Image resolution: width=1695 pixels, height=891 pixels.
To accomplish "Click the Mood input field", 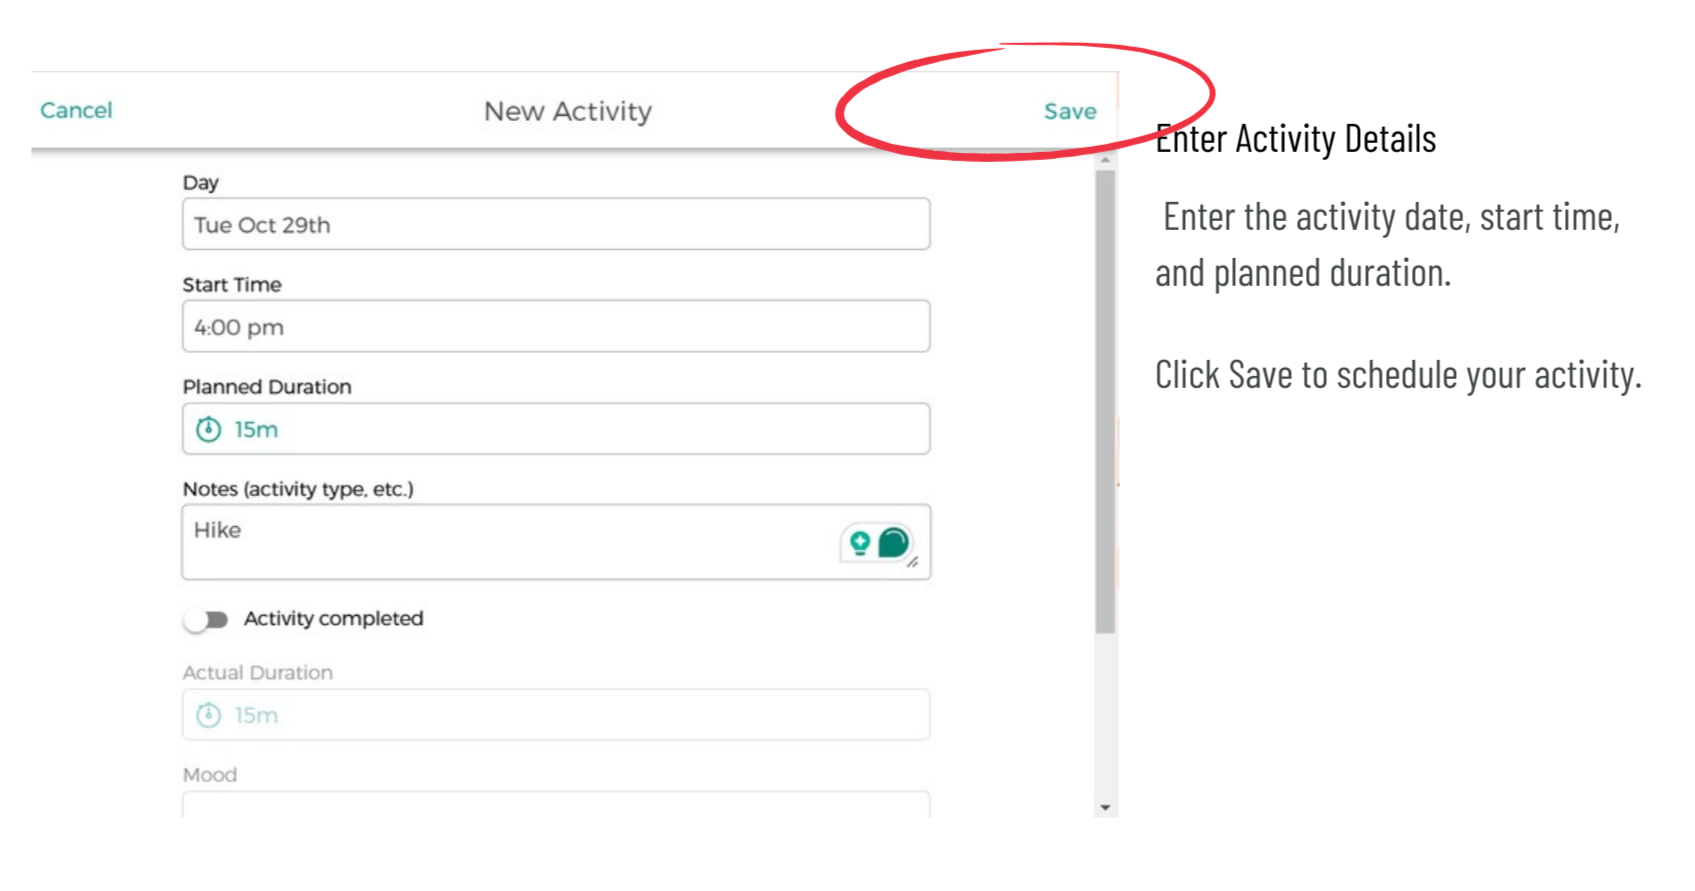I will (556, 805).
